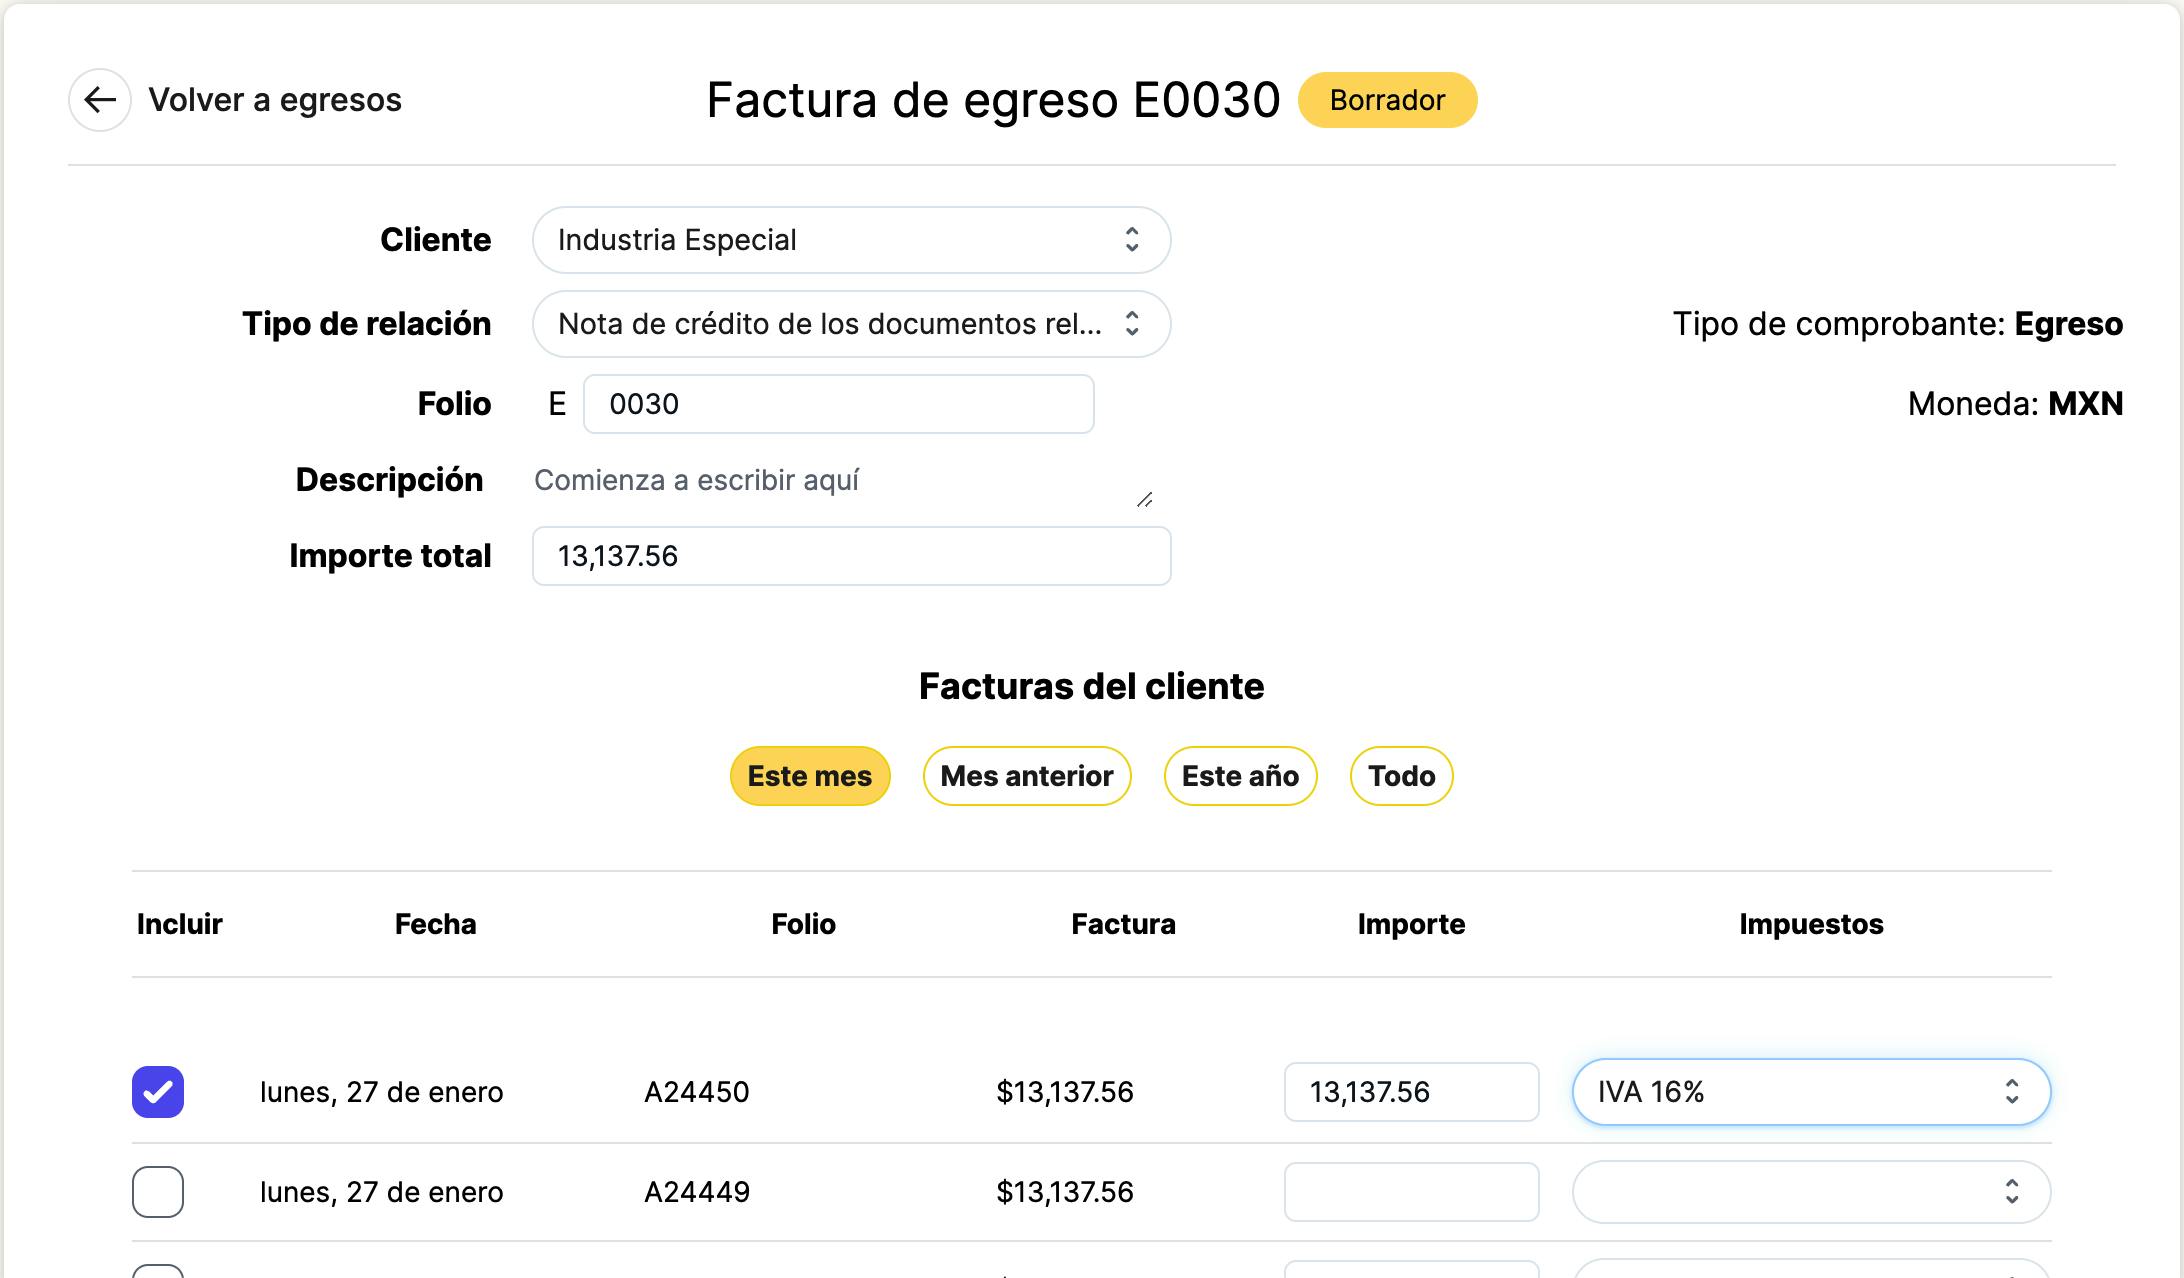This screenshot has height=1278, width=2184.
Task: Select the Este mes filter
Action: 809,776
